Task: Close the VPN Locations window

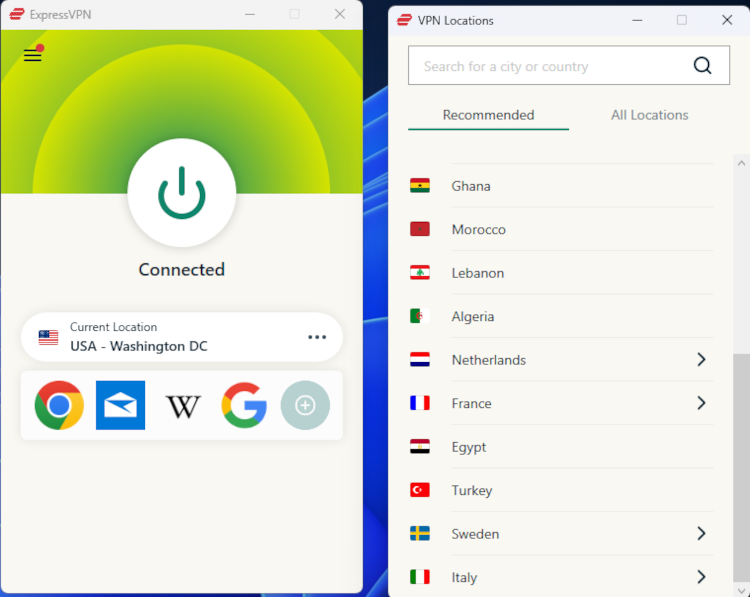Action: pyautogui.click(x=727, y=20)
